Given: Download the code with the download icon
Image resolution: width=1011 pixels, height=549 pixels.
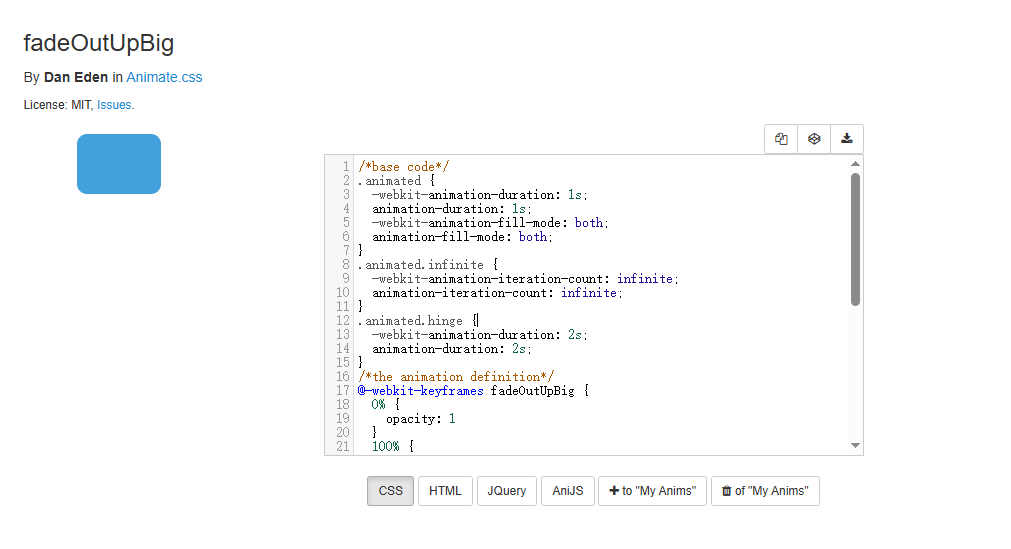Looking at the screenshot, I should point(847,139).
